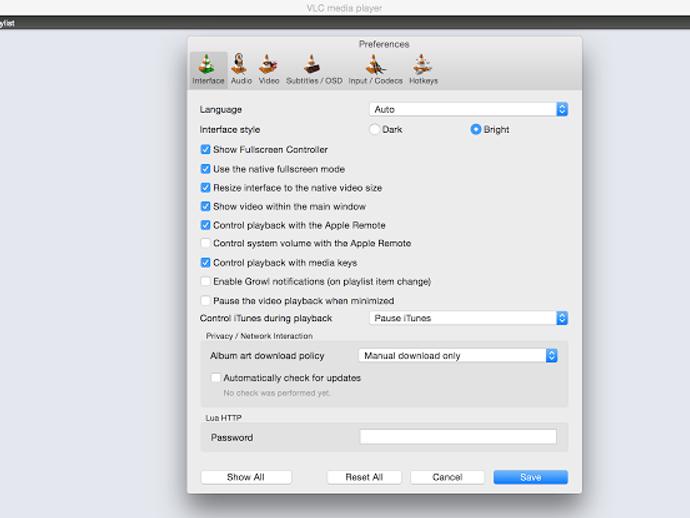Disable Control playback with the Apple Remote
The image size is (690, 518).
point(205,225)
